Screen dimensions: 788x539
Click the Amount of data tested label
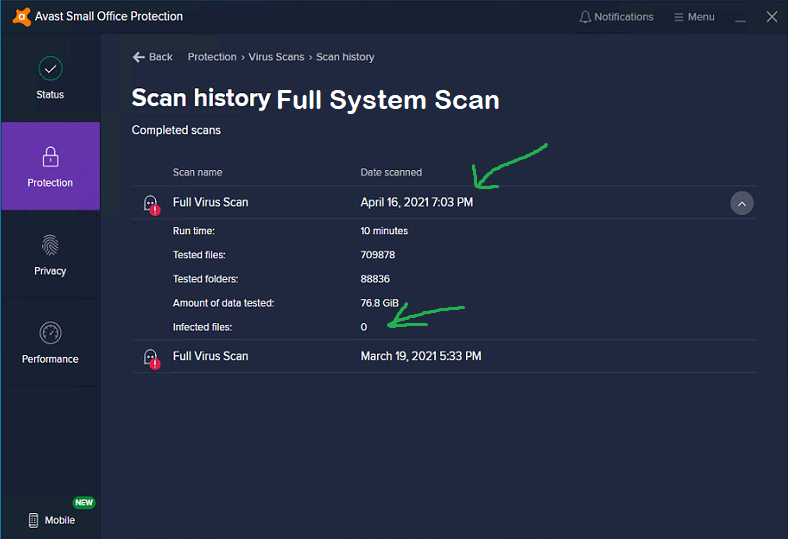224,303
